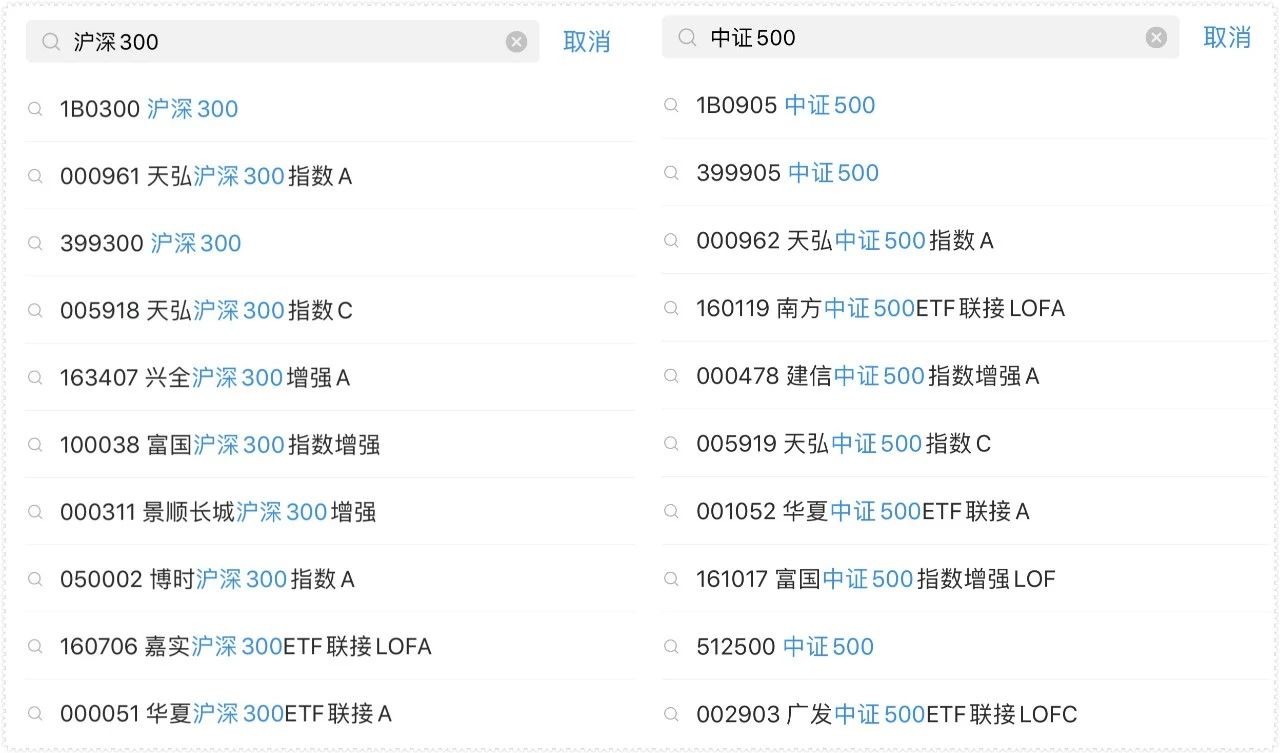
Task: Choose 100038 富国沪深300指数增强
Action: [x=220, y=445]
